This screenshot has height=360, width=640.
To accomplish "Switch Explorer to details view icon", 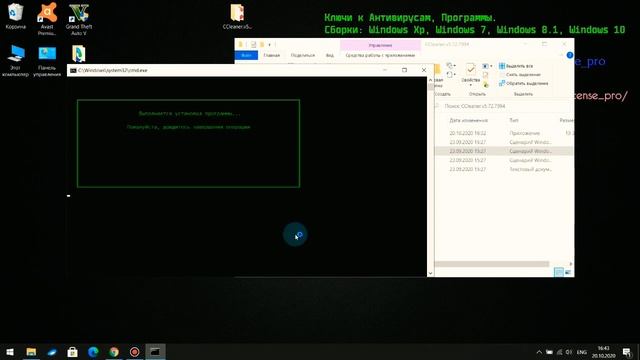I will (558, 272).
